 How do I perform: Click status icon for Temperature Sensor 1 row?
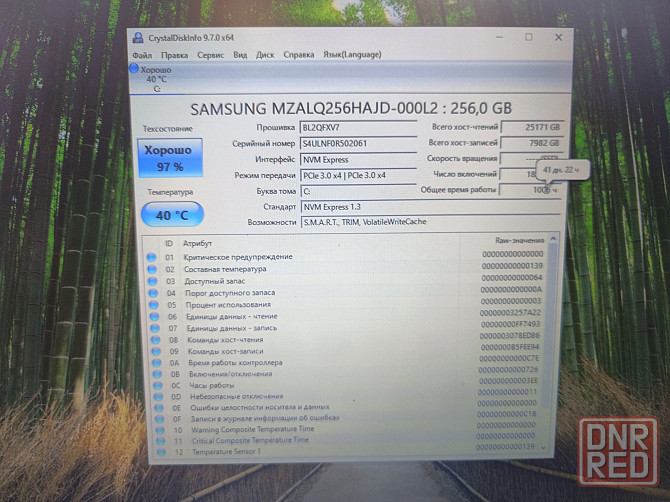(x=161, y=452)
